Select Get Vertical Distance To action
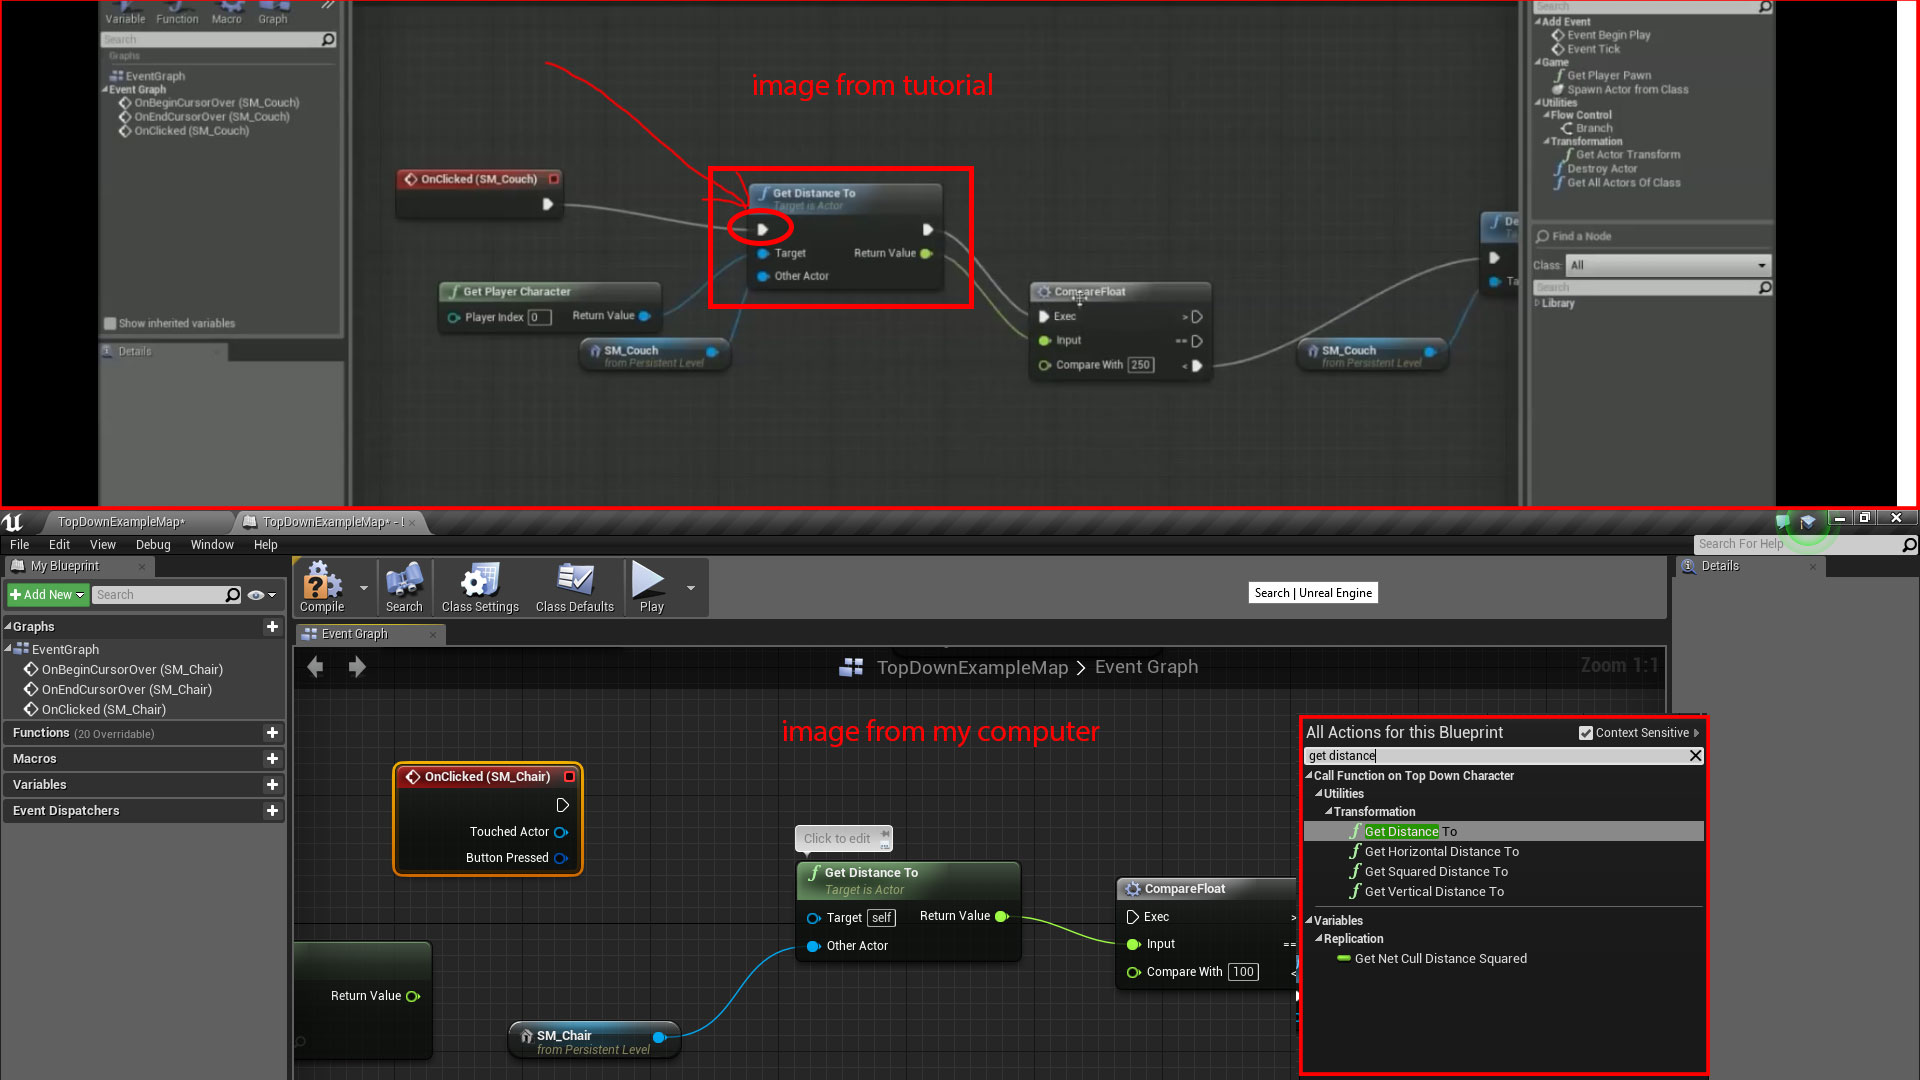This screenshot has height=1080, width=1920. (1434, 892)
